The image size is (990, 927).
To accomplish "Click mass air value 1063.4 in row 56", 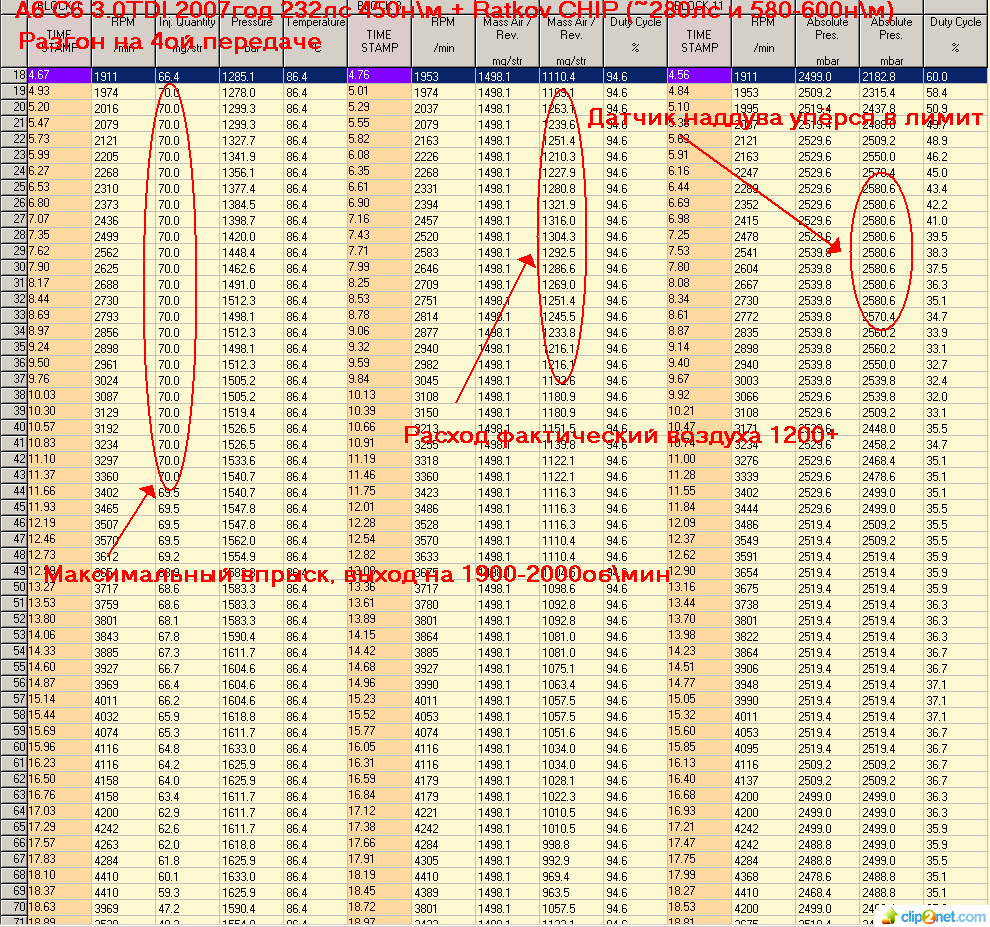I will click(571, 685).
